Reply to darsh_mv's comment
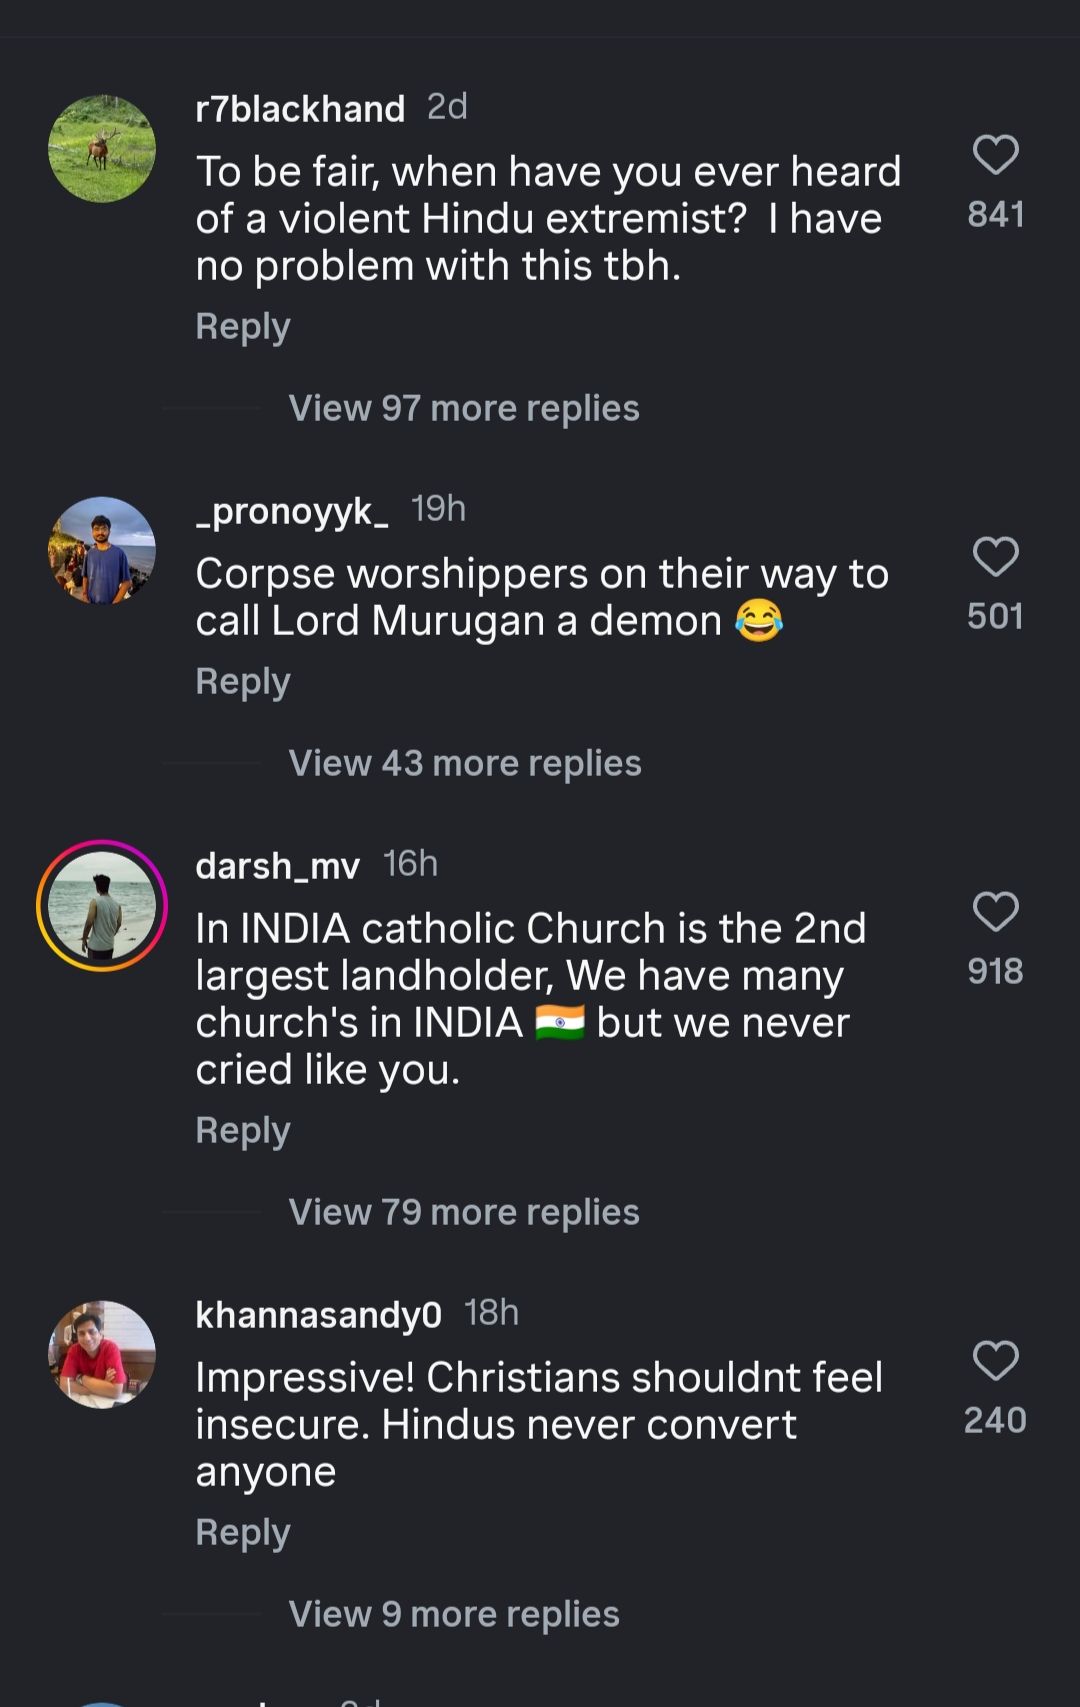This screenshot has width=1080, height=1707. [243, 1131]
